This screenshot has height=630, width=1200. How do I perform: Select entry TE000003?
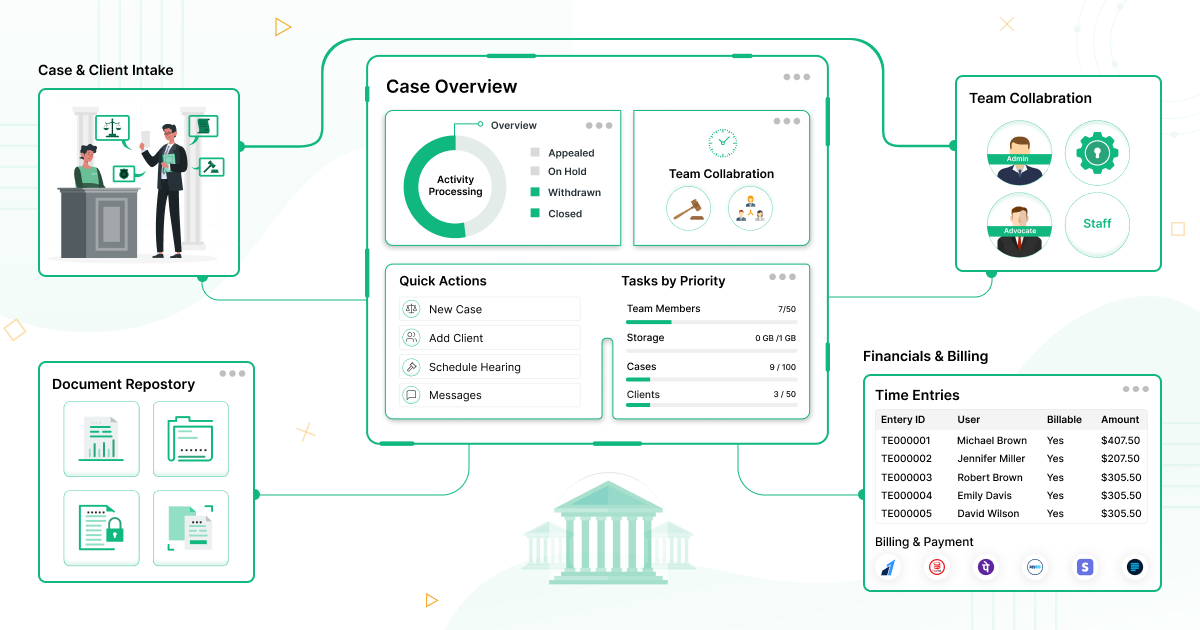point(906,477)
